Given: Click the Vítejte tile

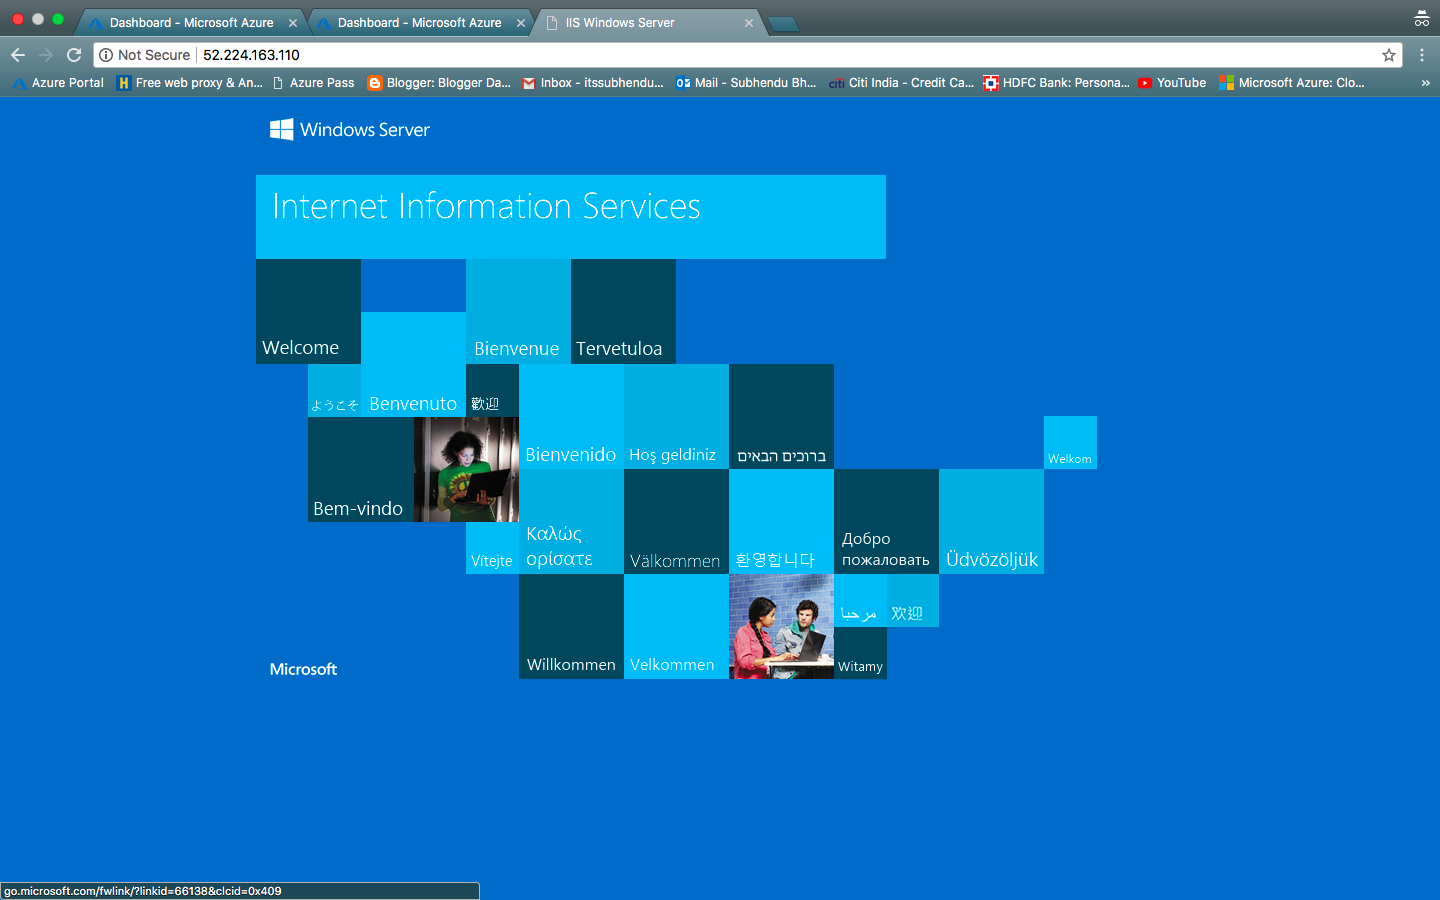Looking at the screenshot, I should pos(492,548).
